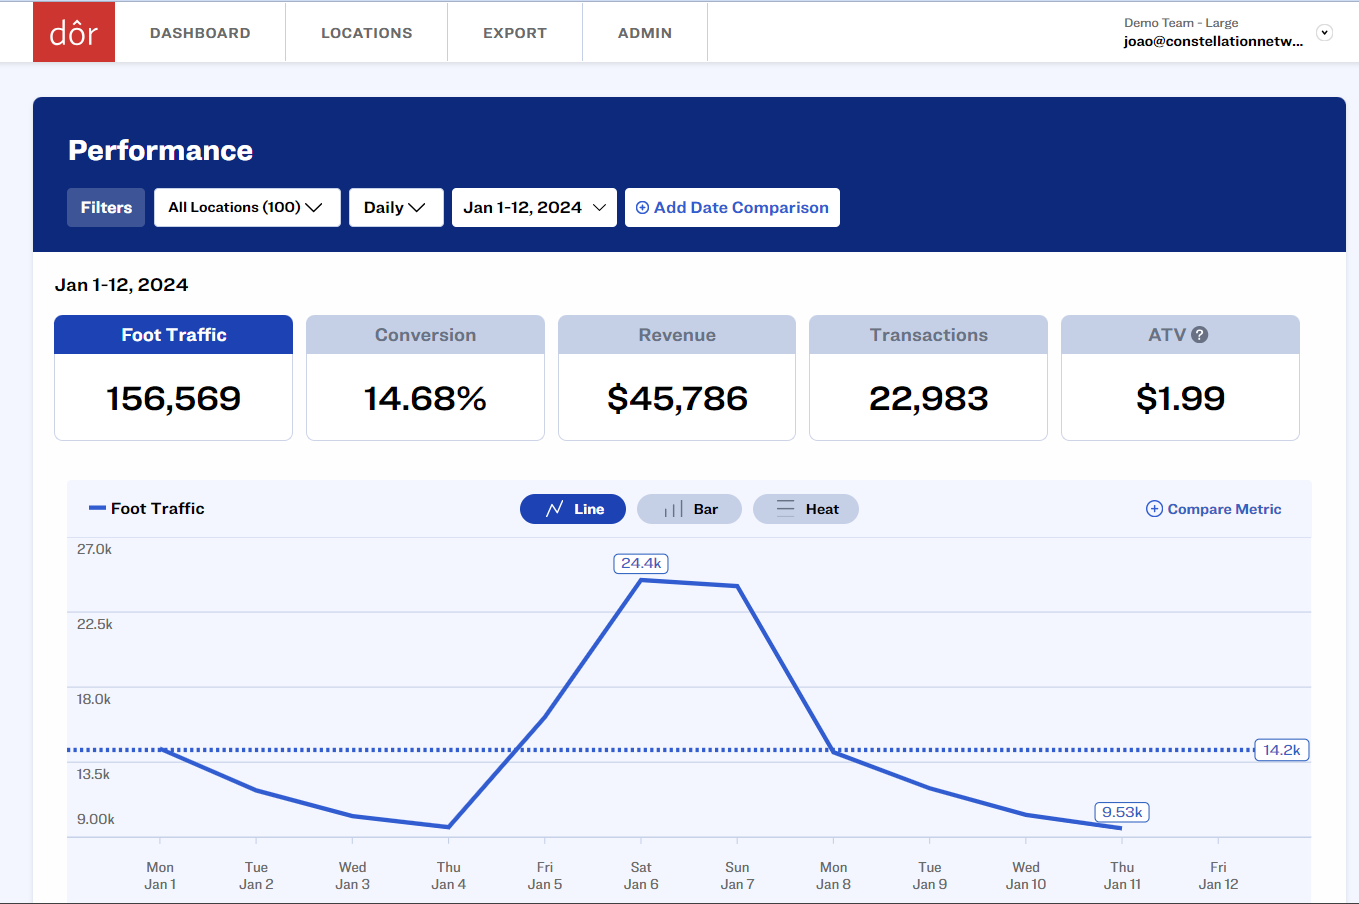
Task: Go to the Locations menu
Action: (366, 33)
